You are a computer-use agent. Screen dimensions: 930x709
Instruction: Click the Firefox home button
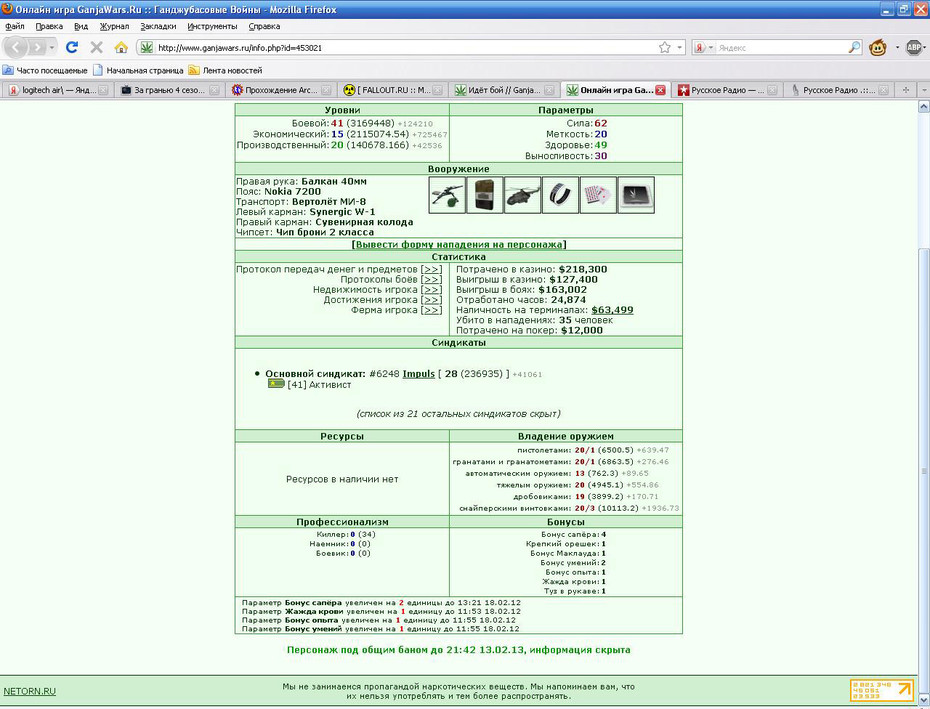point(121,47)
